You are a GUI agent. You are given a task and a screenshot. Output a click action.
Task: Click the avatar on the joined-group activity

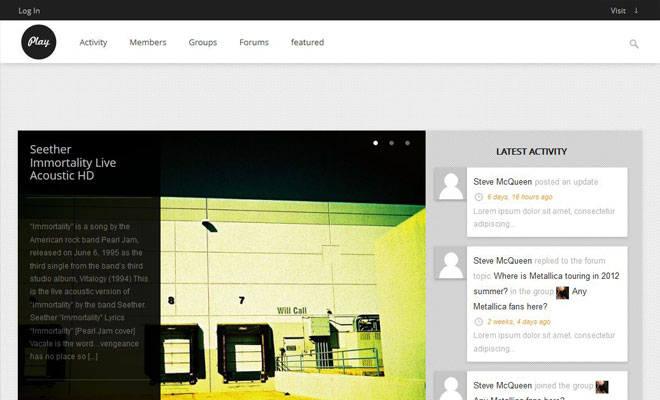click(x=451, y=388)
